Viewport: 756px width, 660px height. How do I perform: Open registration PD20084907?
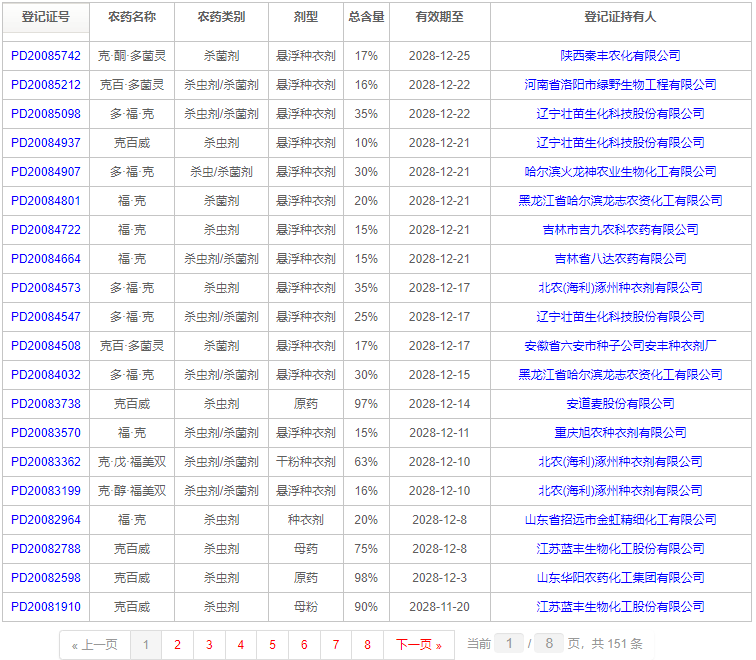coord(46,172)
